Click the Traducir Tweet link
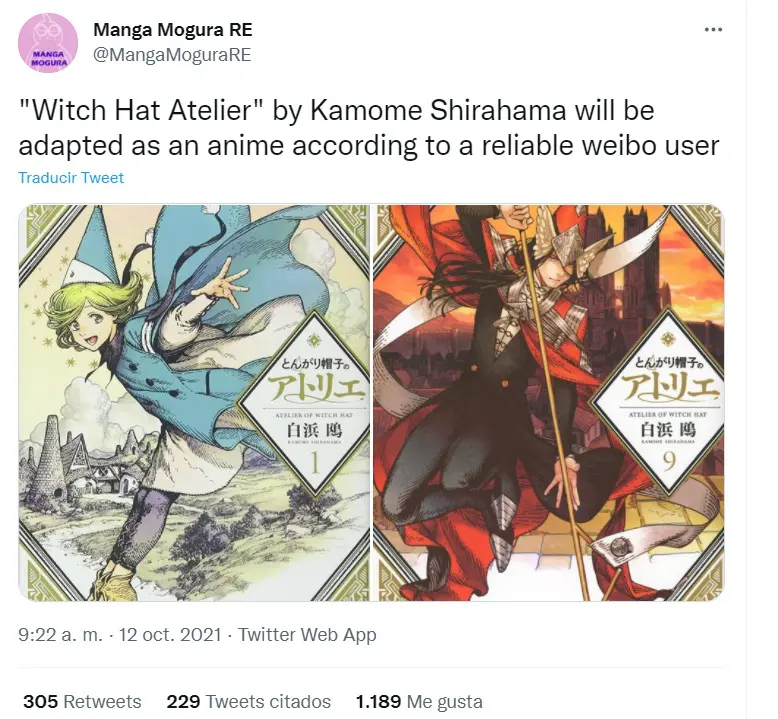This screenshot has width=778, height=719. click(x=71, y=178)
